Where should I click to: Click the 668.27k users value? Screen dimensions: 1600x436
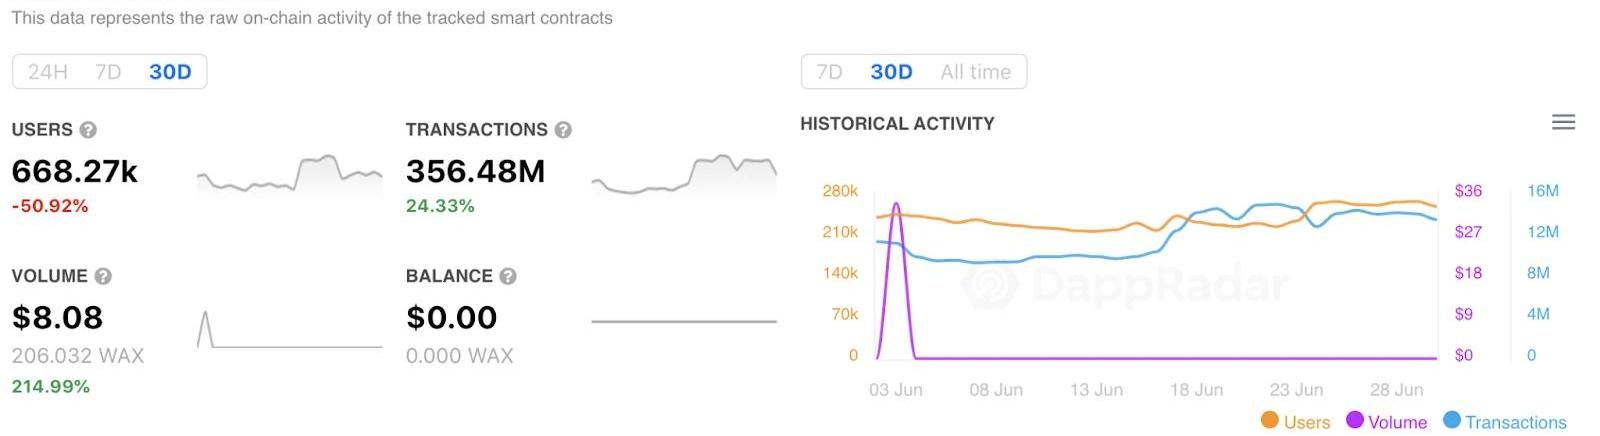[75, 172]
